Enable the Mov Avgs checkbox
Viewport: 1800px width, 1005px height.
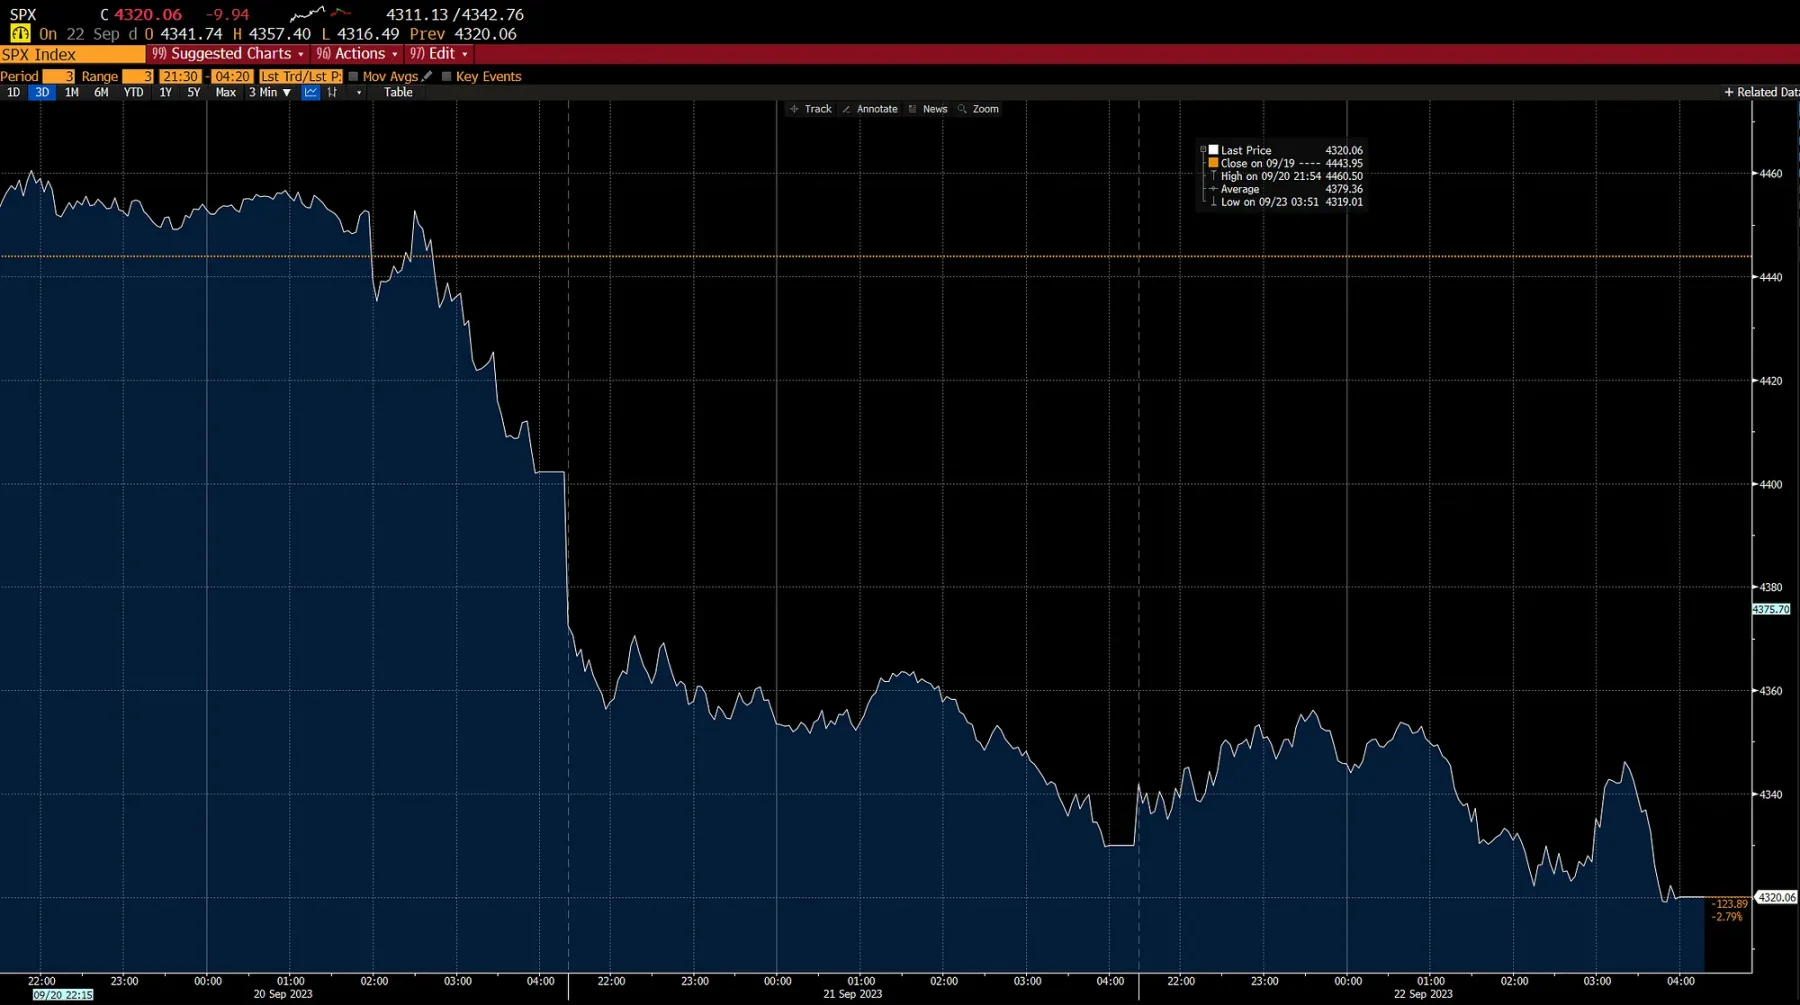(x=353, y=76)
